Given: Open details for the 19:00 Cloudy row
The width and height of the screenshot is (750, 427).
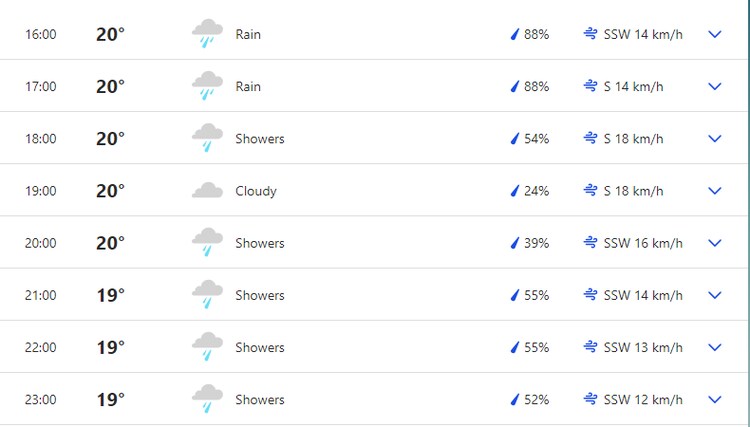Looking at the screenshot, I should click(x=714, y=191).
